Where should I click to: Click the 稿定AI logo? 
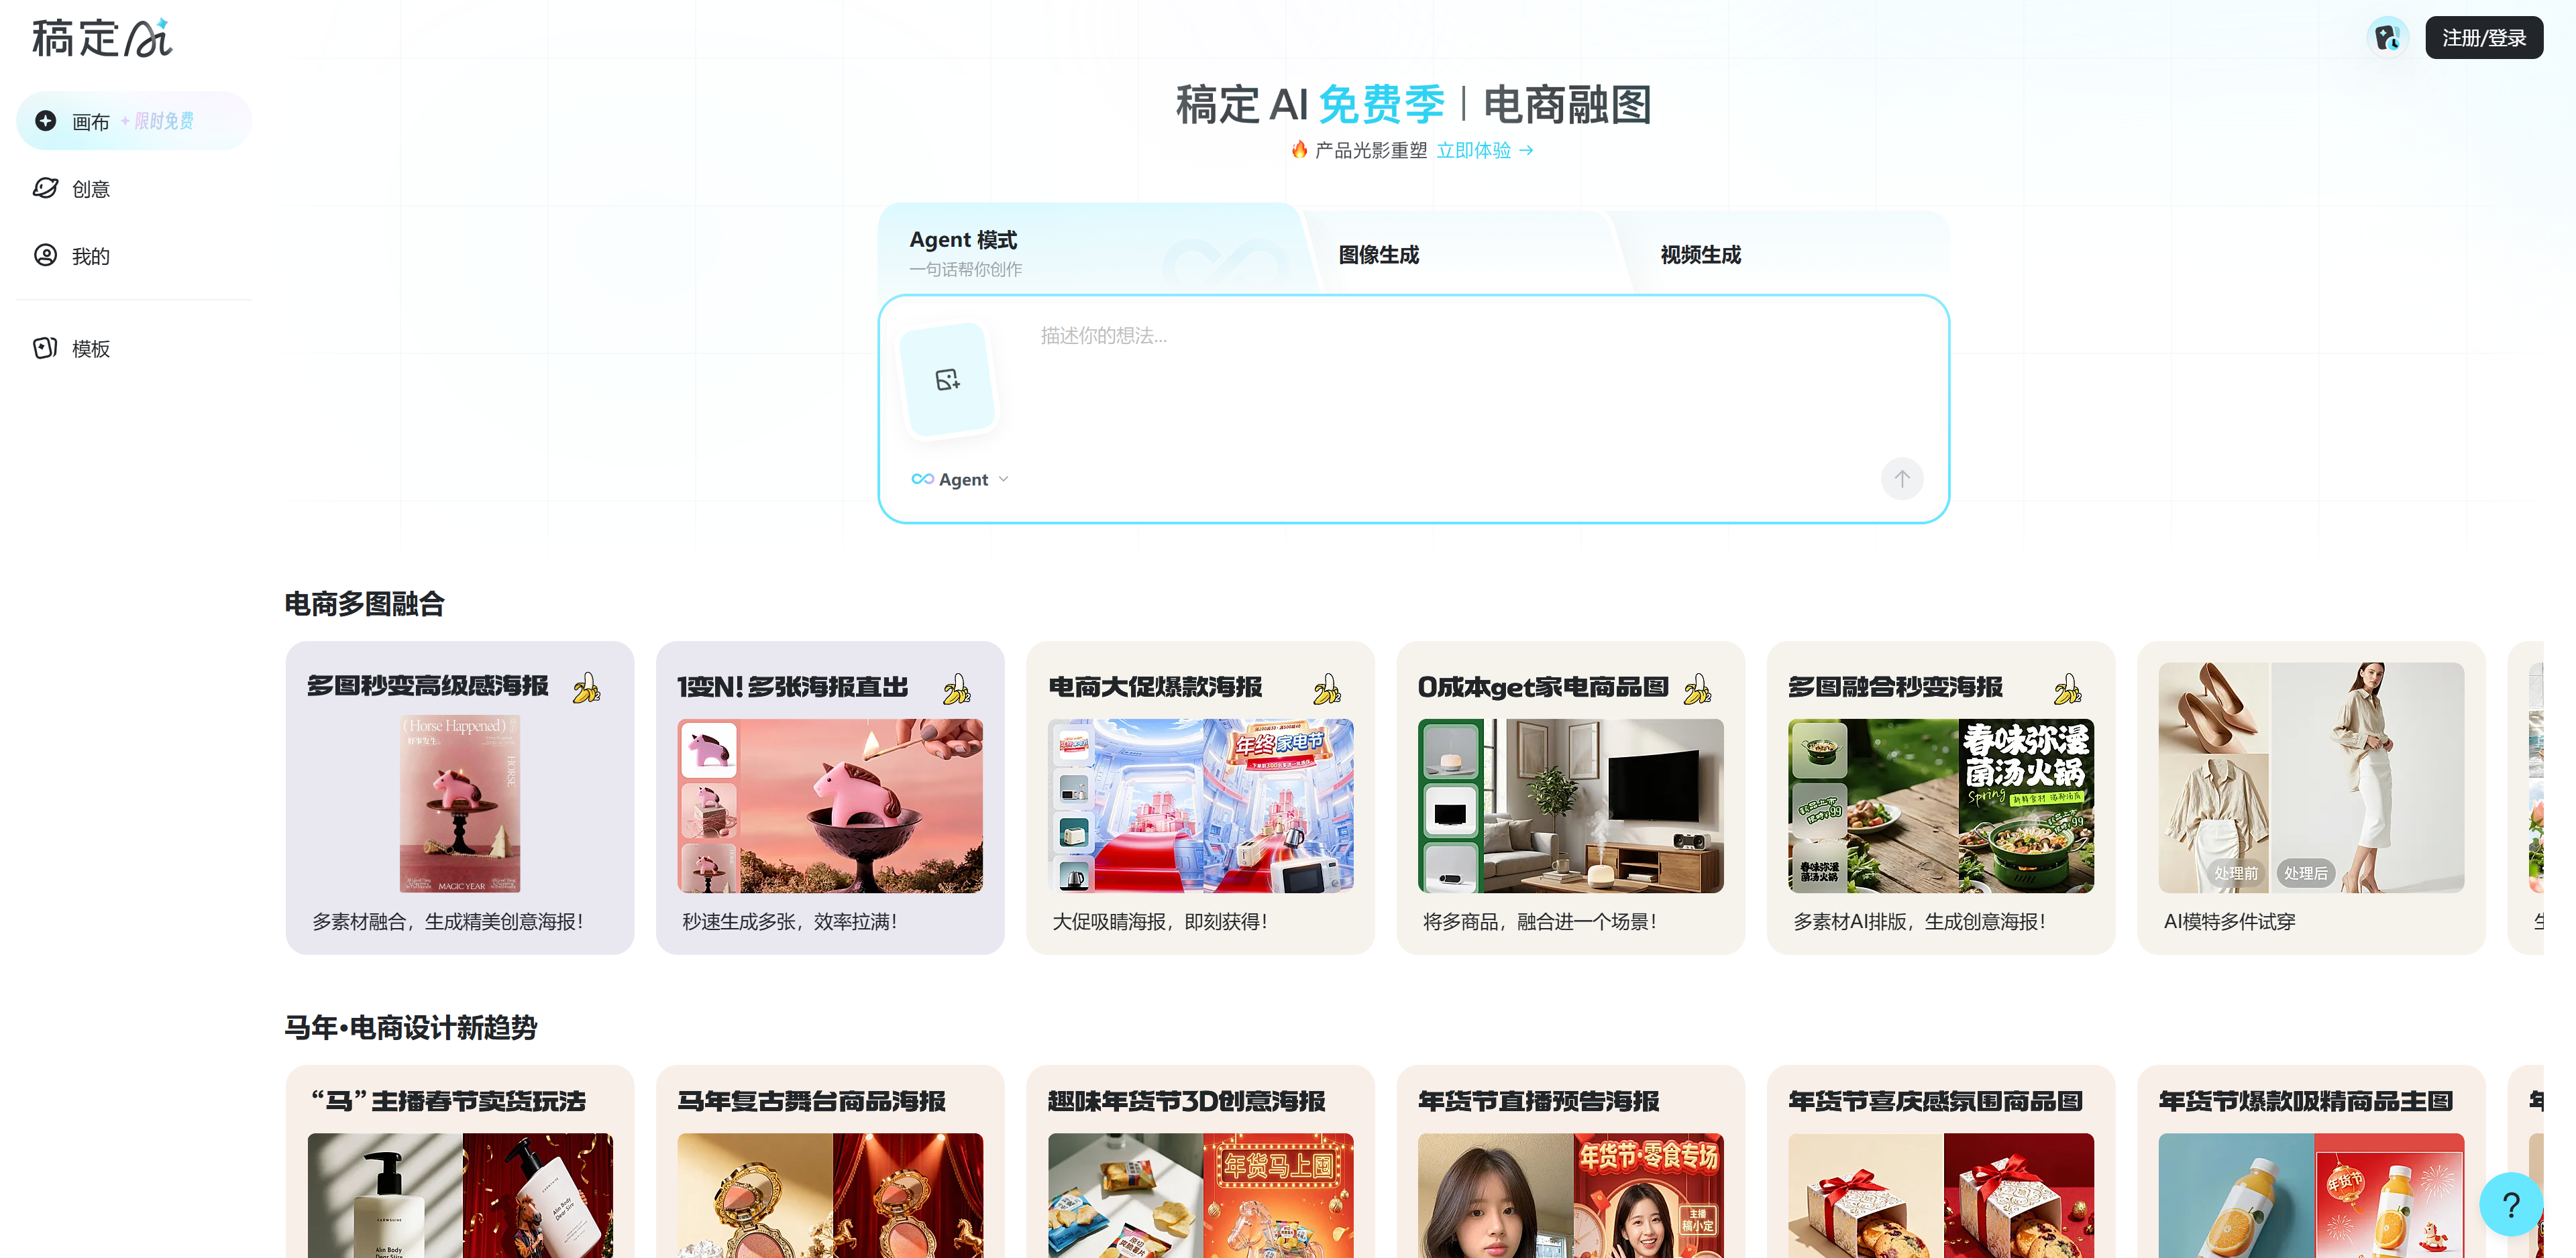click(x=102, y=38)
